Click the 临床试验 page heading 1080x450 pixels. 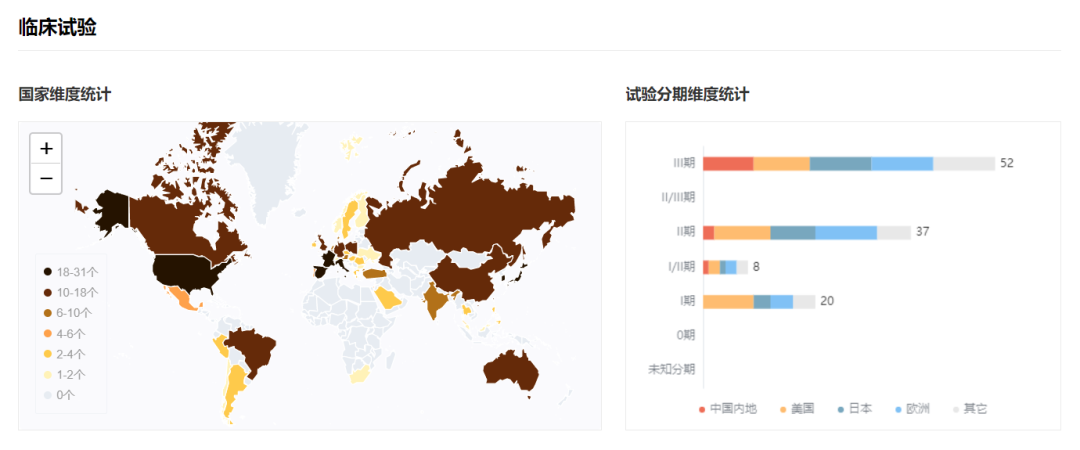coord(58,27)
